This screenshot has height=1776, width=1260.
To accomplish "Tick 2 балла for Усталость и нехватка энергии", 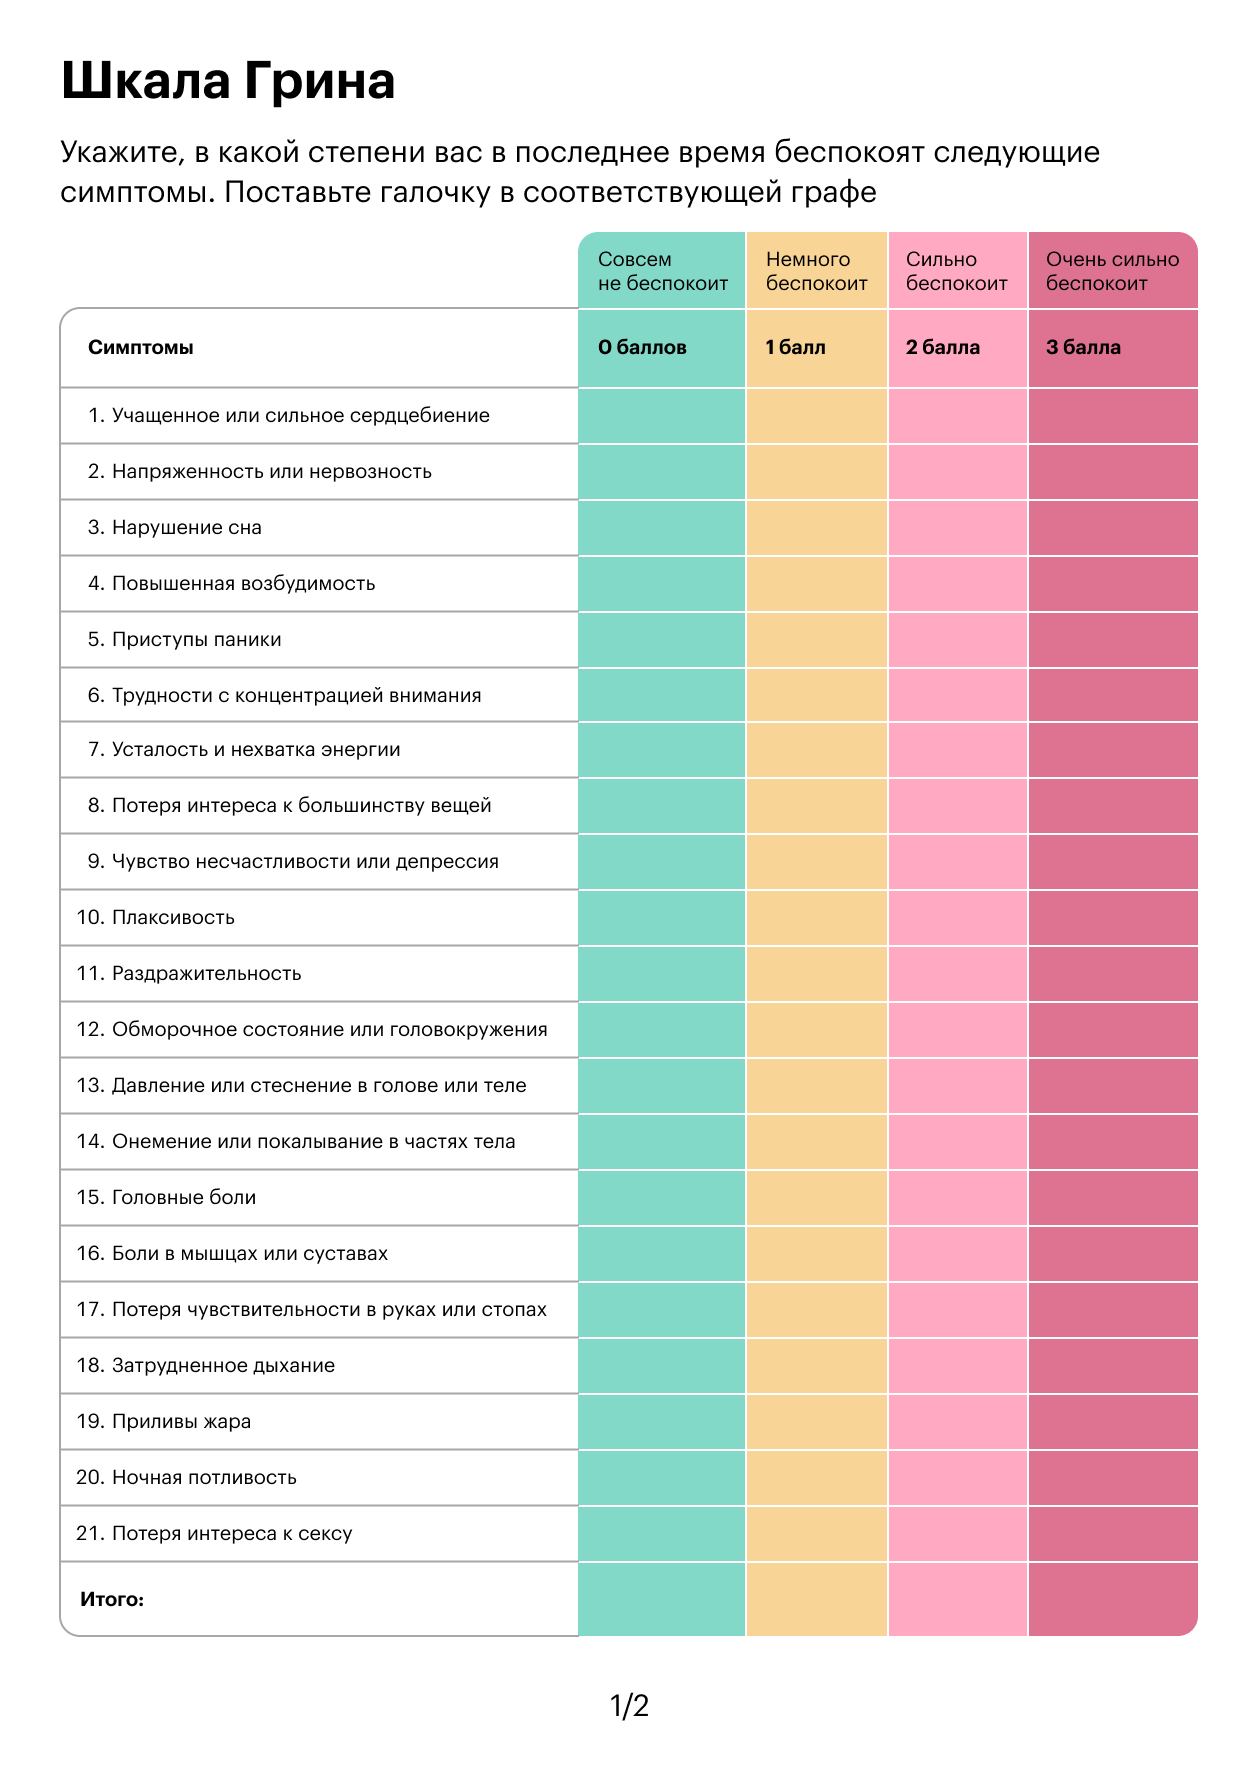I will pyautogui.click(x=958, y=750).
